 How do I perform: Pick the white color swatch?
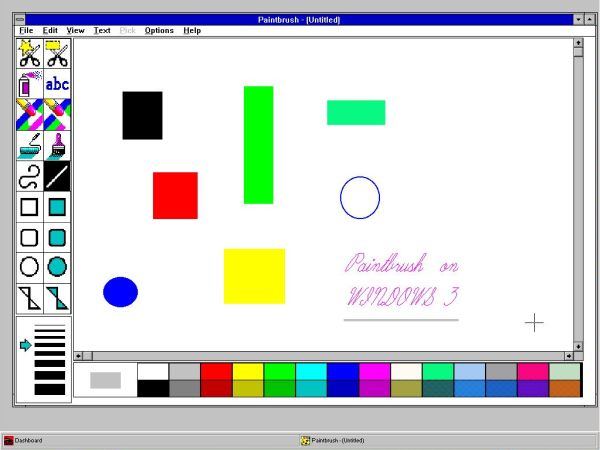pyautogui.click(x=153, y=372)
